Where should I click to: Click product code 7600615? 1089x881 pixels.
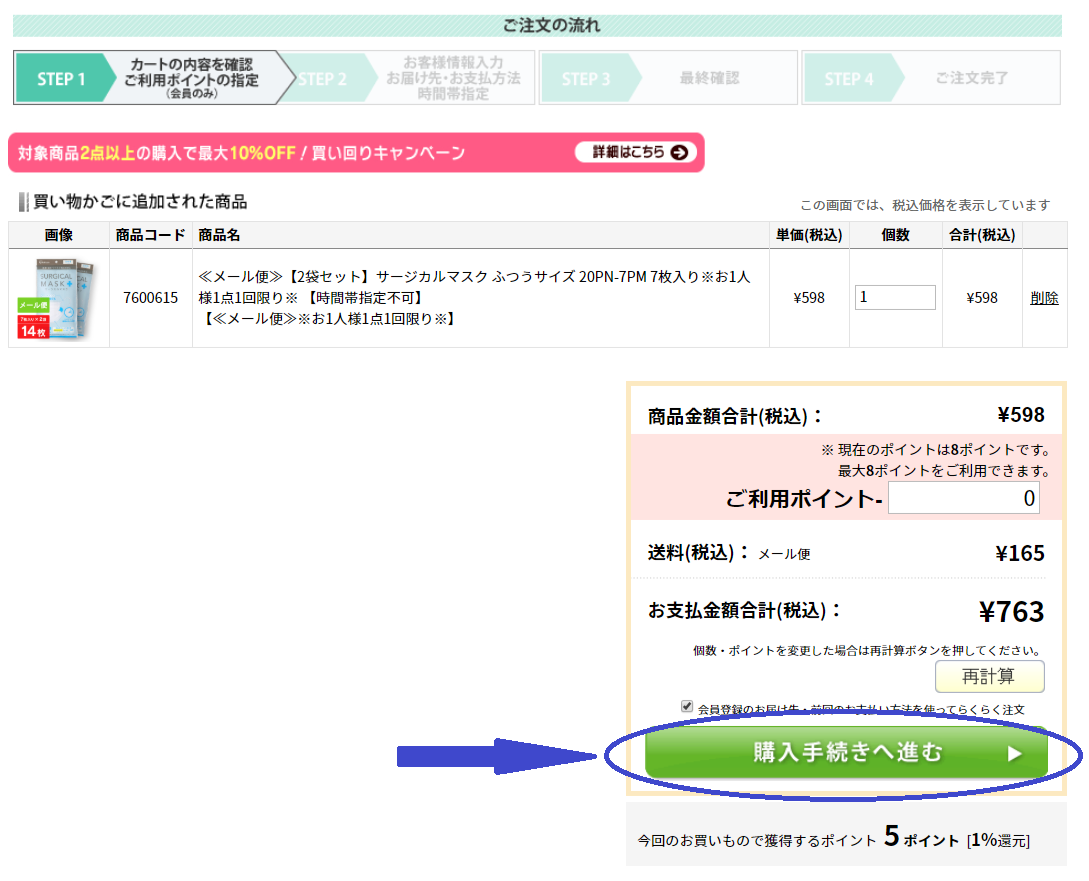[x=150, y=298]
